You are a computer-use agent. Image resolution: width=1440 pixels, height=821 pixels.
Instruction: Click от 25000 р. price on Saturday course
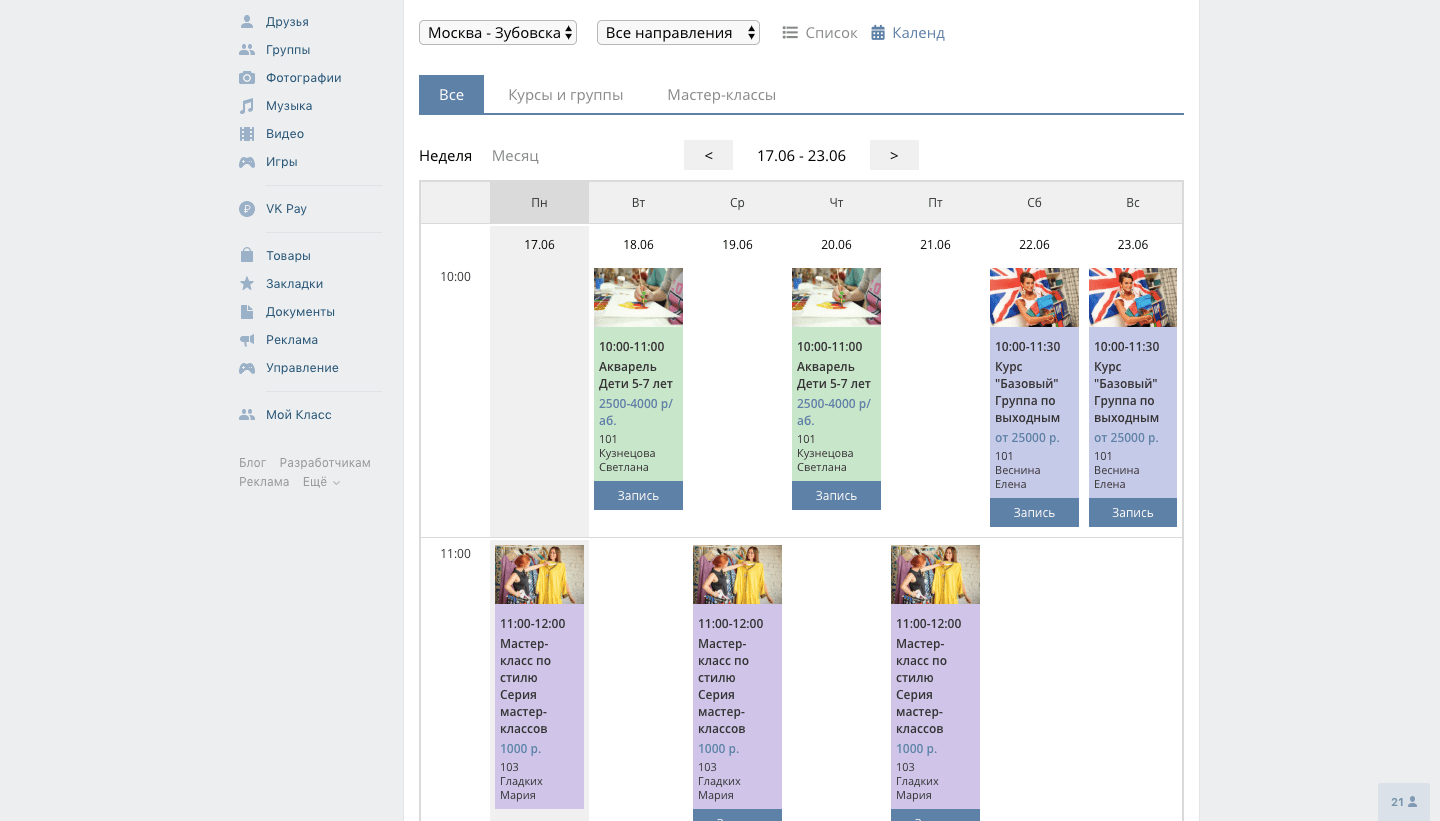[1027, 437]
